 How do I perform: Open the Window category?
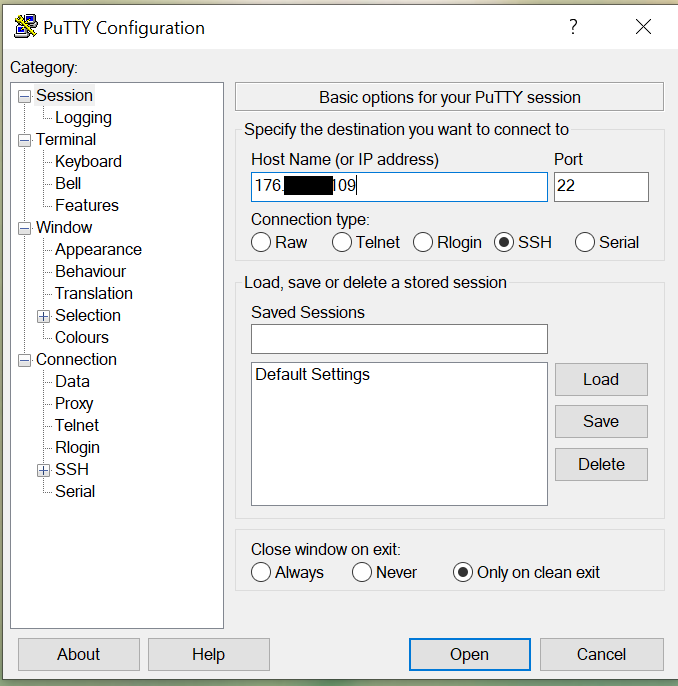64,228
